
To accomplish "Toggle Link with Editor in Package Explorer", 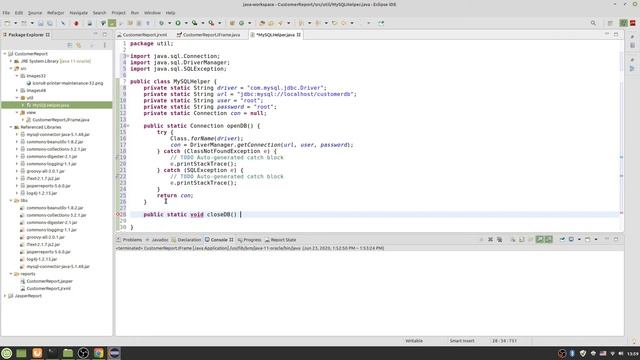I will (78, 45).
